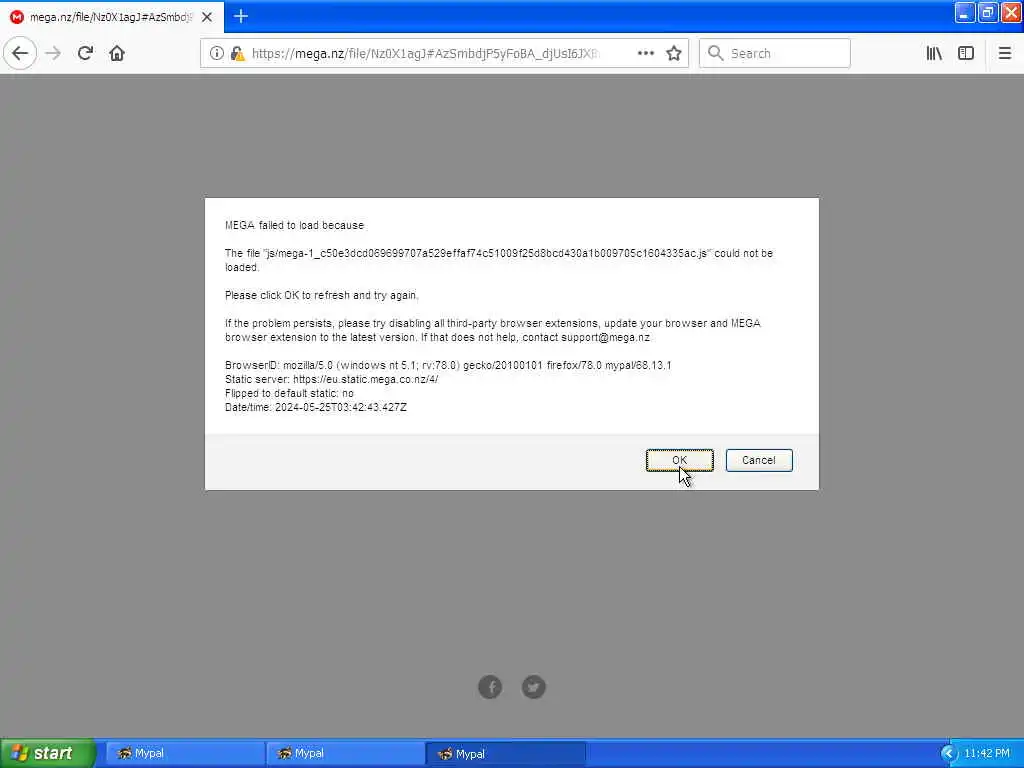Click the MEGA favicon on the tab

(x=17, y=17)
